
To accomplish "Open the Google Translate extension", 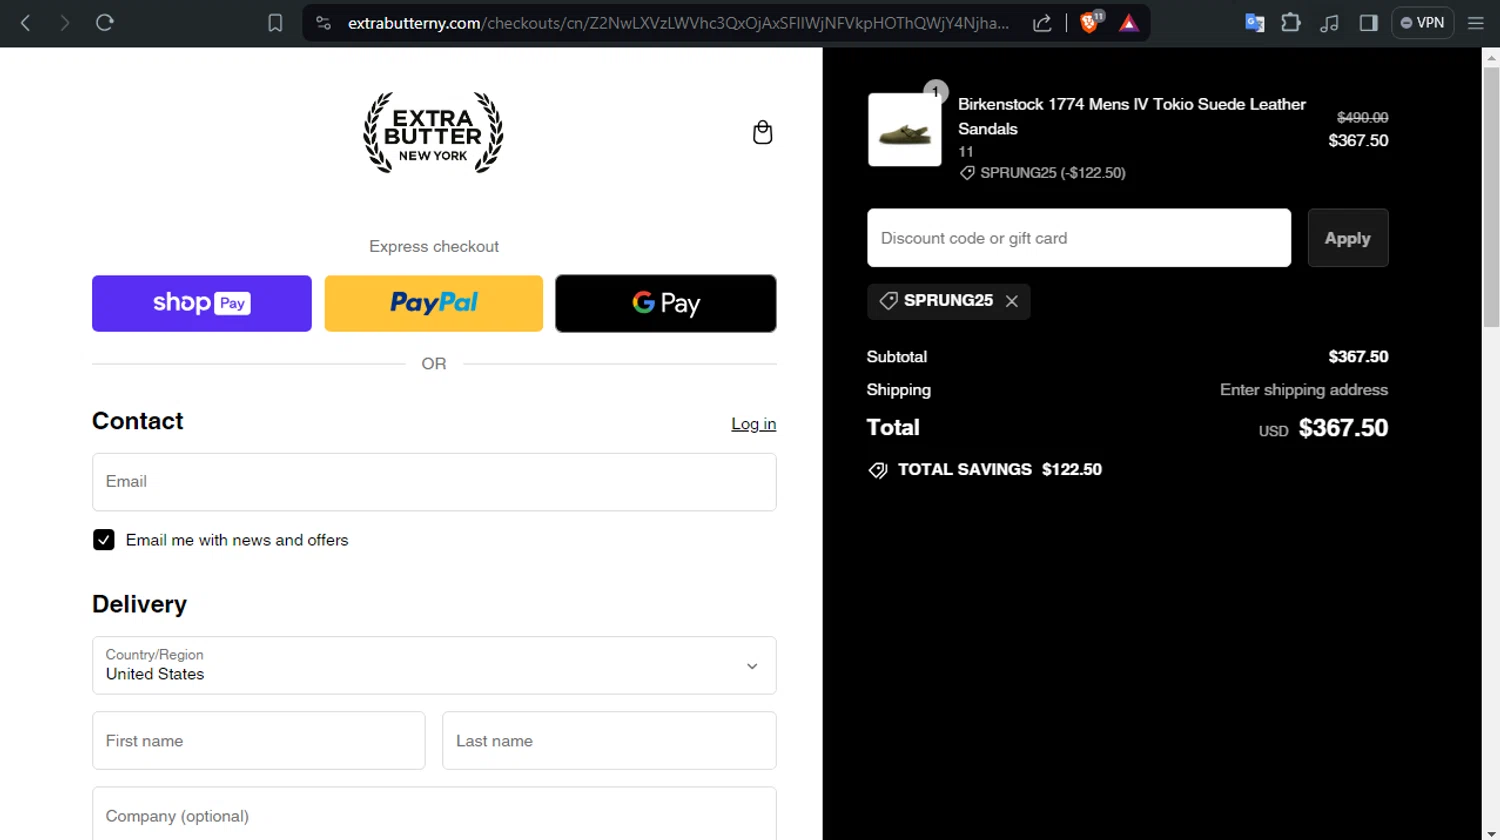I will click(1254, 23).
